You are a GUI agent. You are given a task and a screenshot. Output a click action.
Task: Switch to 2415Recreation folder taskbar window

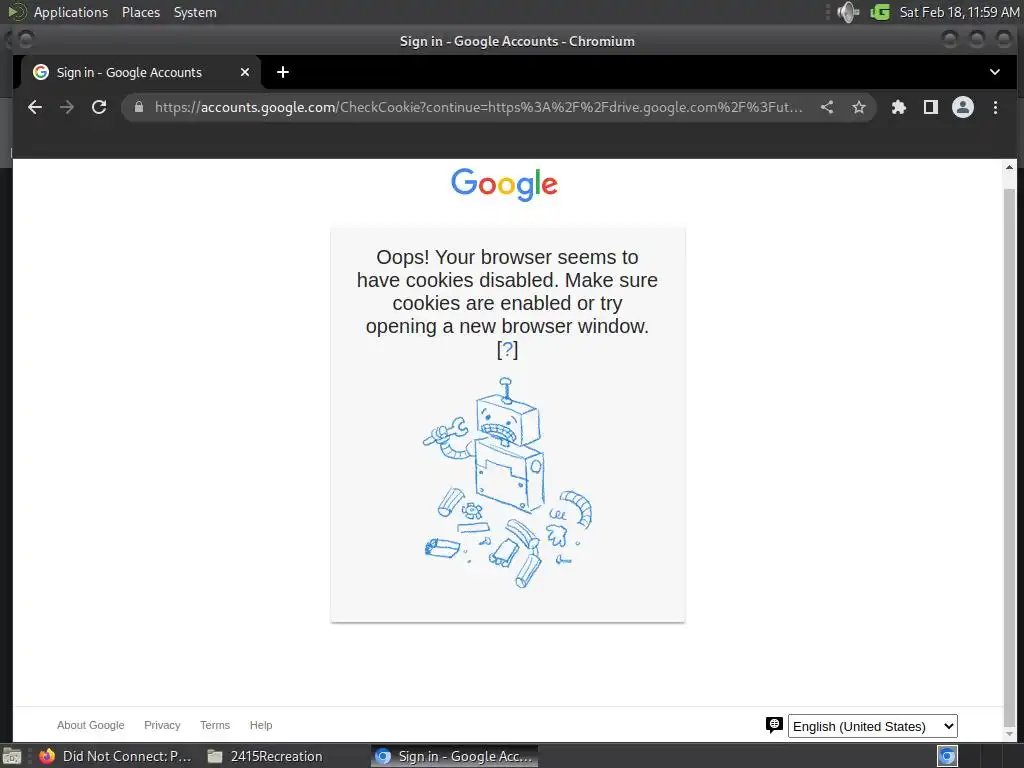[x=265, y=756]
